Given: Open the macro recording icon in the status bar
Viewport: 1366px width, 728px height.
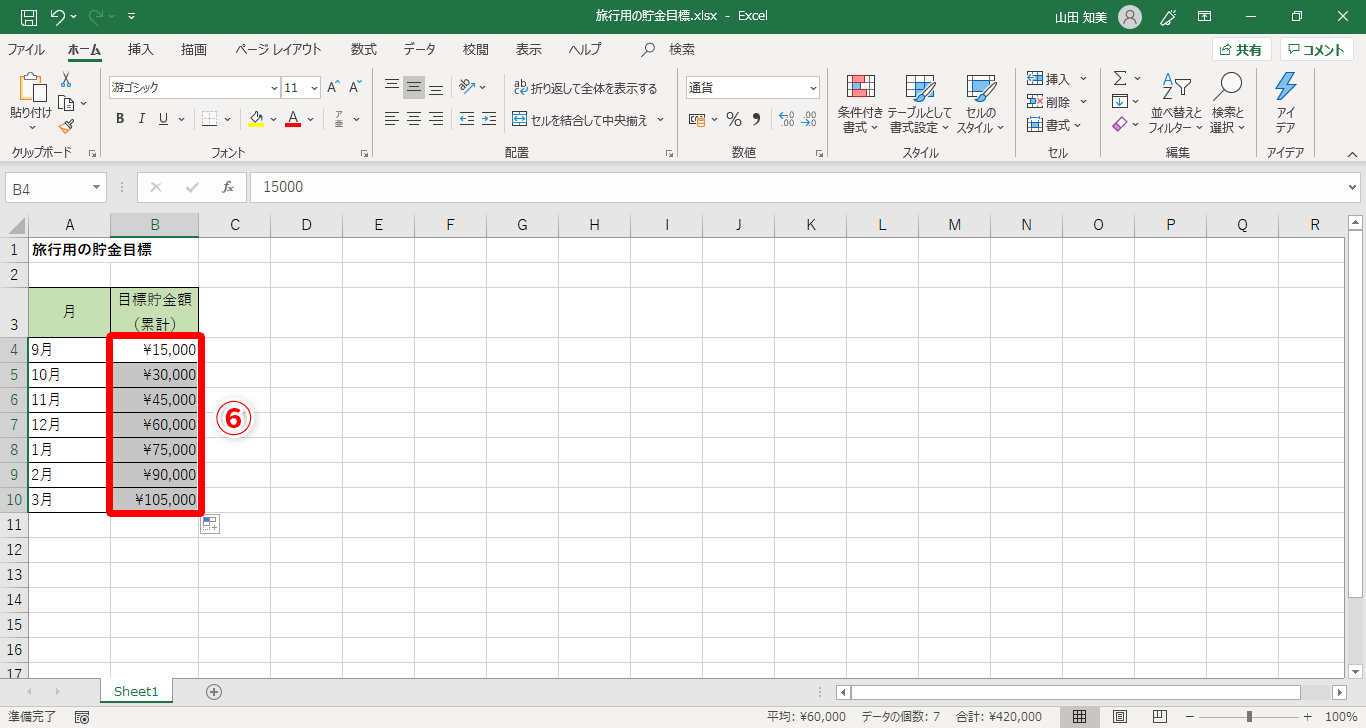Looking at the screenshot, I should tap(82, 717).
